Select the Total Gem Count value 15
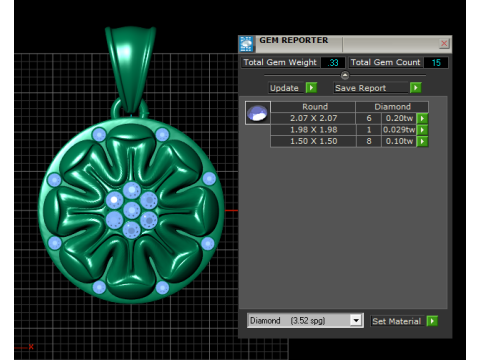The image size is (480, 360). pyautogui.click(x=436, y=62)
